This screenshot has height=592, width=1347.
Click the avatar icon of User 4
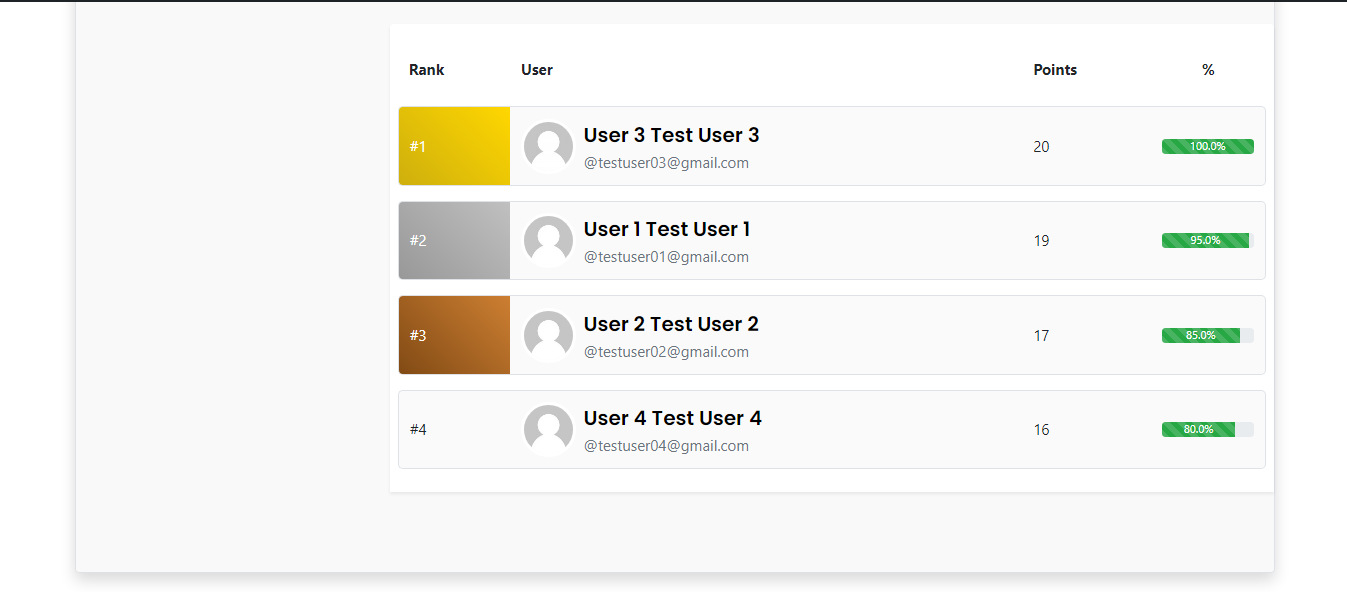click(548, 430)
